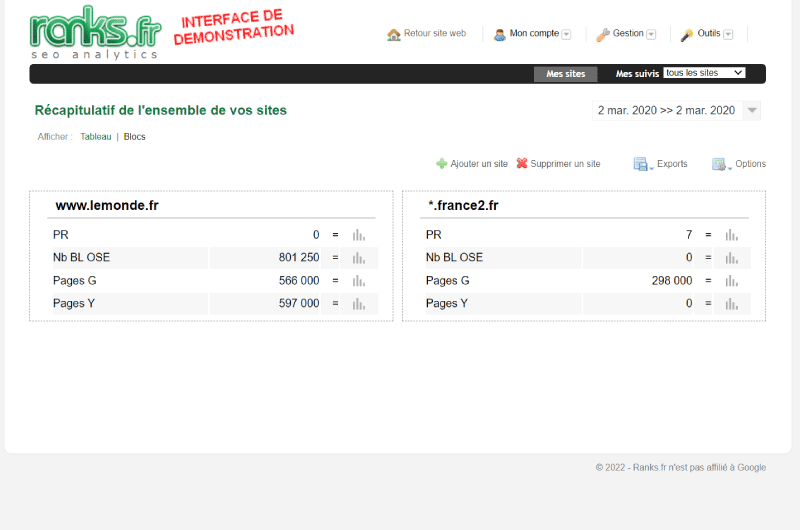This screenshot has width=800, height=530.
Task: Click the 801 250 value for lemonde.fr
Action: pyautogui.click(x=299, y=258)
